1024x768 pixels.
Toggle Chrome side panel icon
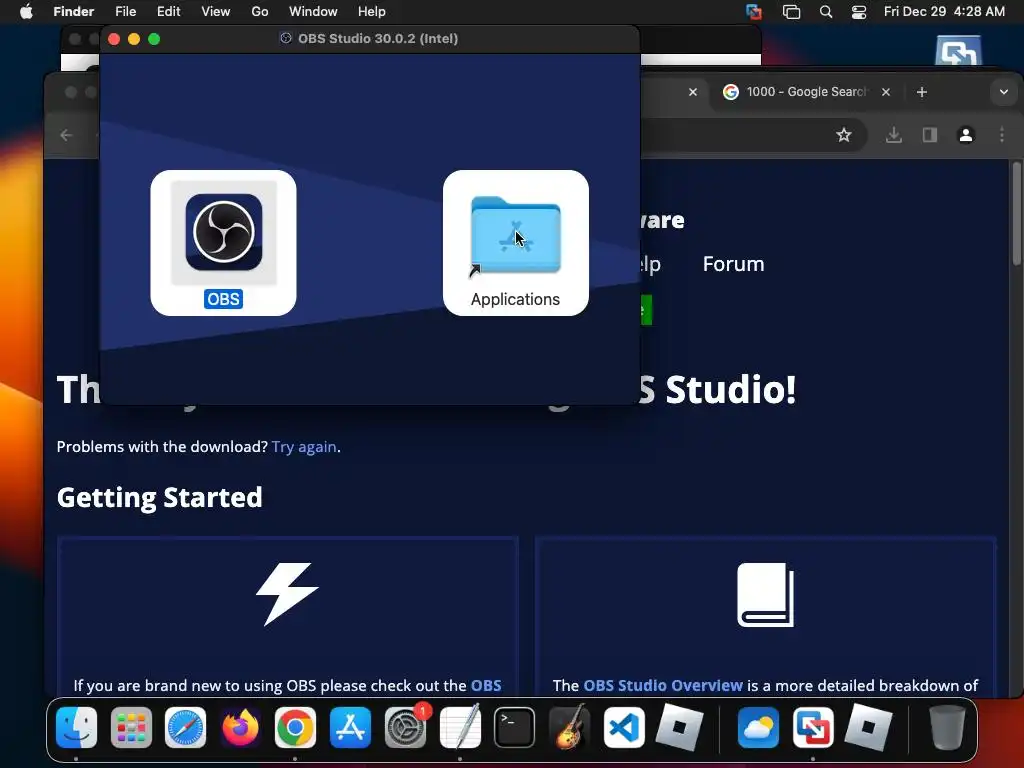coord(929,135)
